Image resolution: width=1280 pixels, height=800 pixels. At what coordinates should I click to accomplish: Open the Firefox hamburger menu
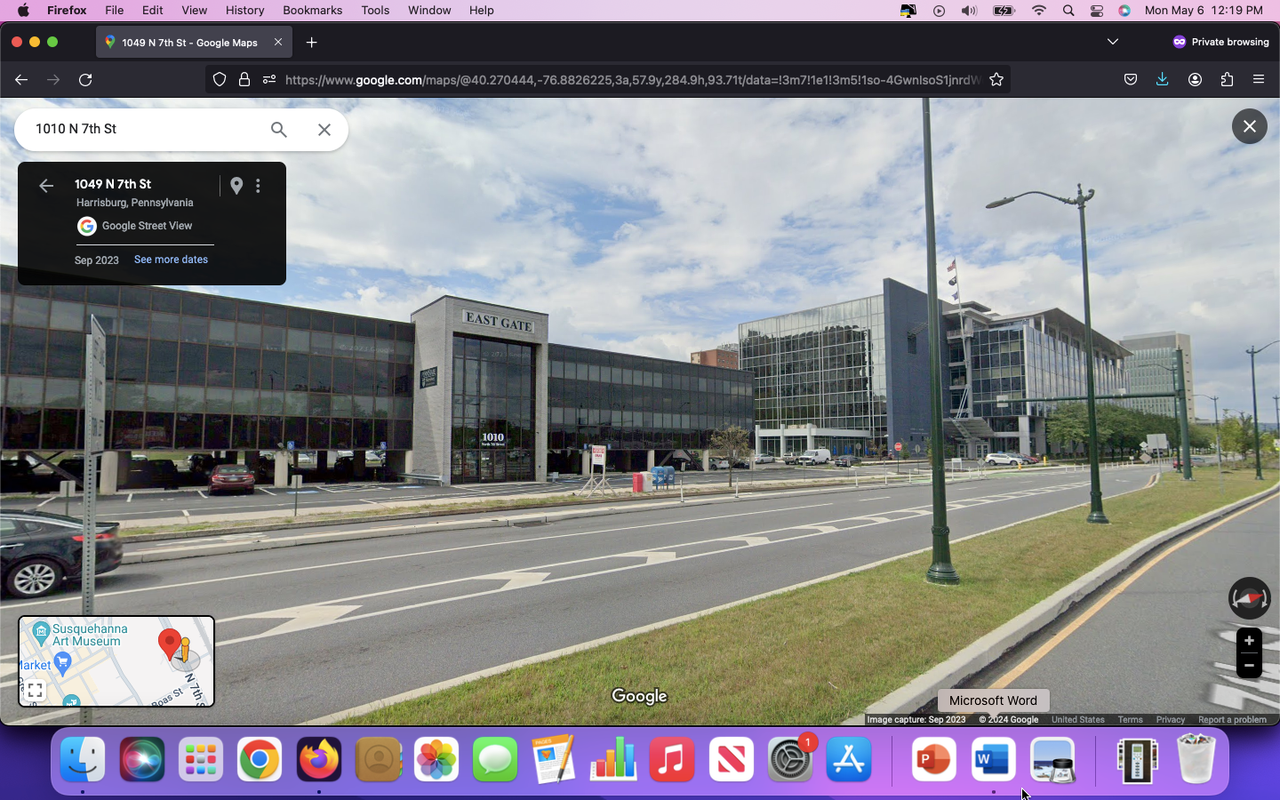[1259, 80]
